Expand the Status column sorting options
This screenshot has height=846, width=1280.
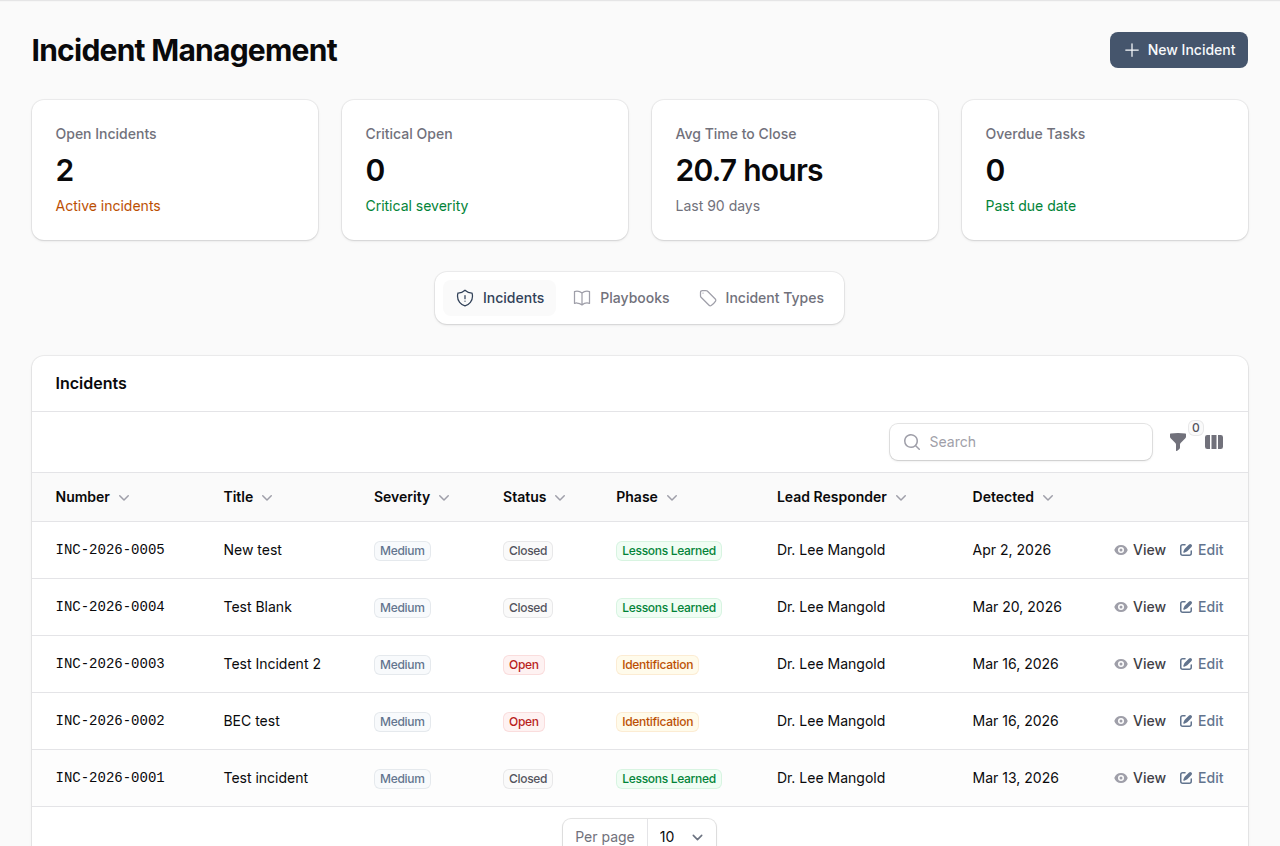(x=561, y=497)
